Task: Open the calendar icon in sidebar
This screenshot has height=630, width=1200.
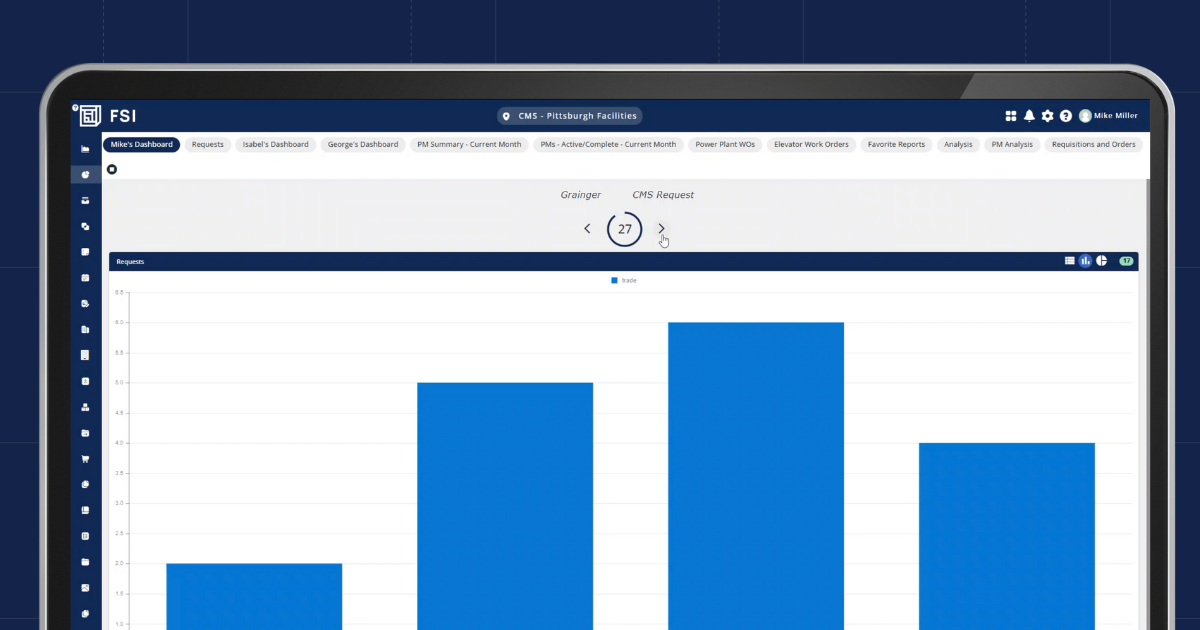Action: [85, 278]
